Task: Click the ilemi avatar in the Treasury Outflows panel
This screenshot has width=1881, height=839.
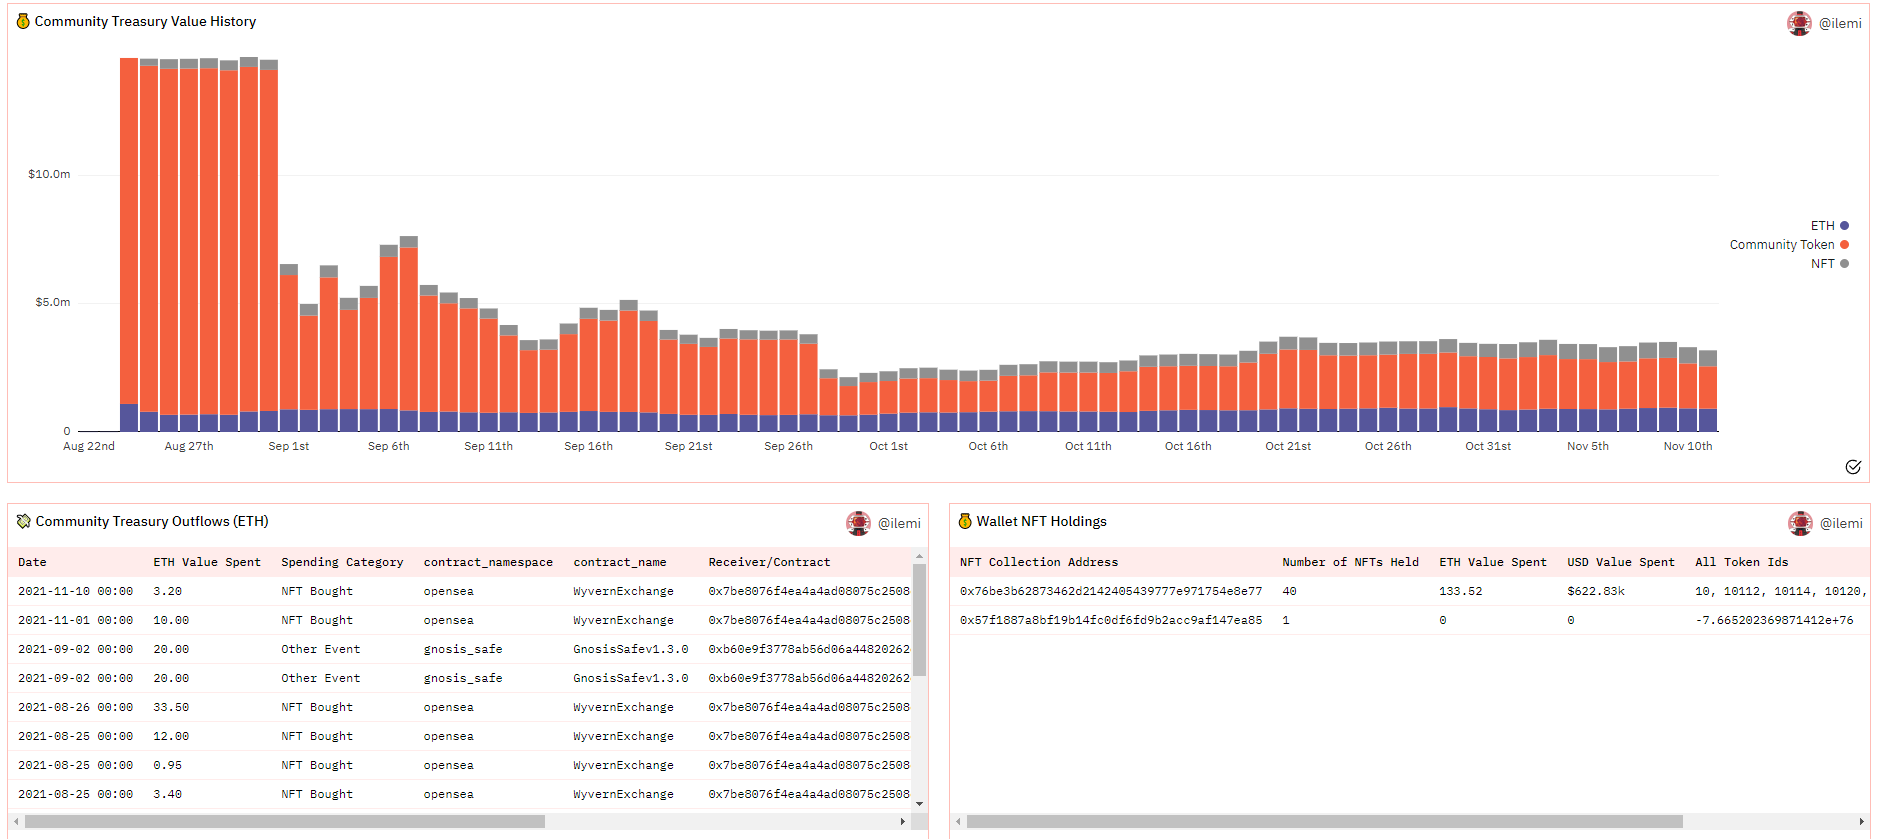Action: point(858,523)
